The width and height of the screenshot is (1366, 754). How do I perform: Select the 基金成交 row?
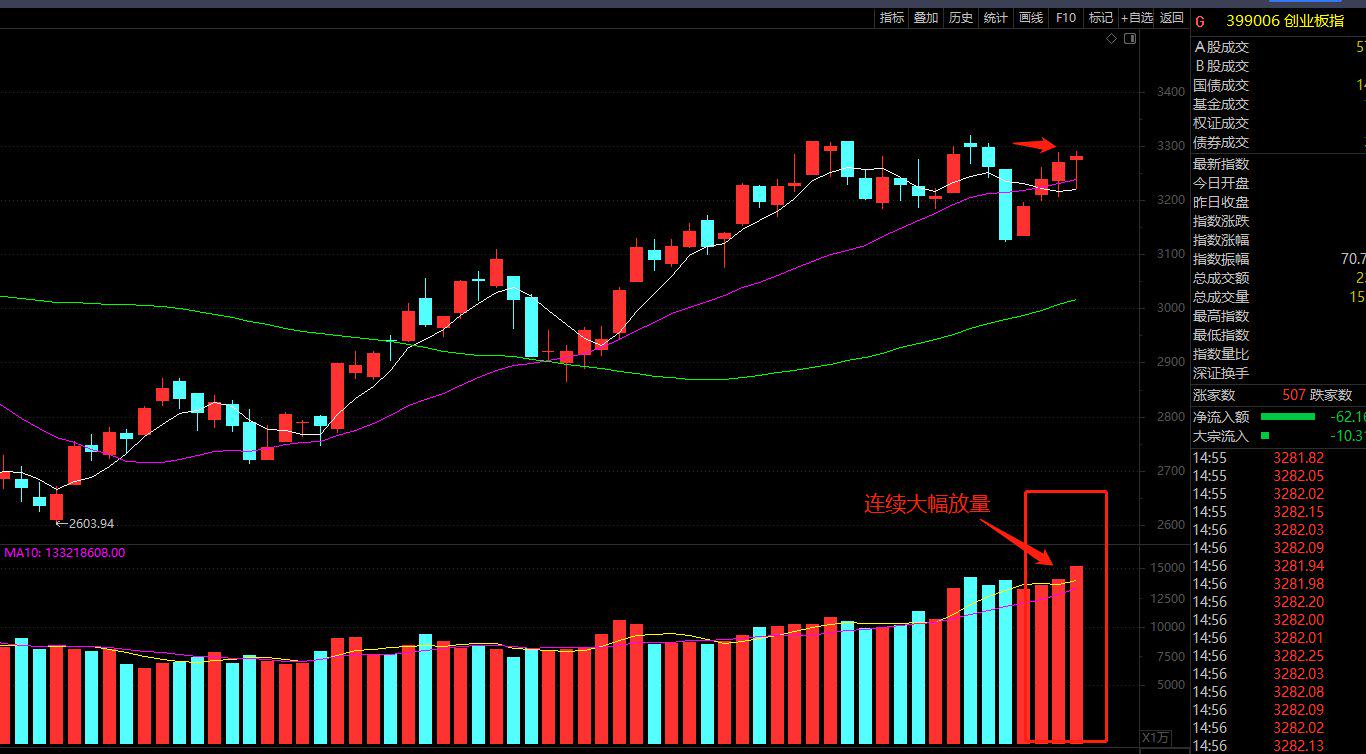1278,104
